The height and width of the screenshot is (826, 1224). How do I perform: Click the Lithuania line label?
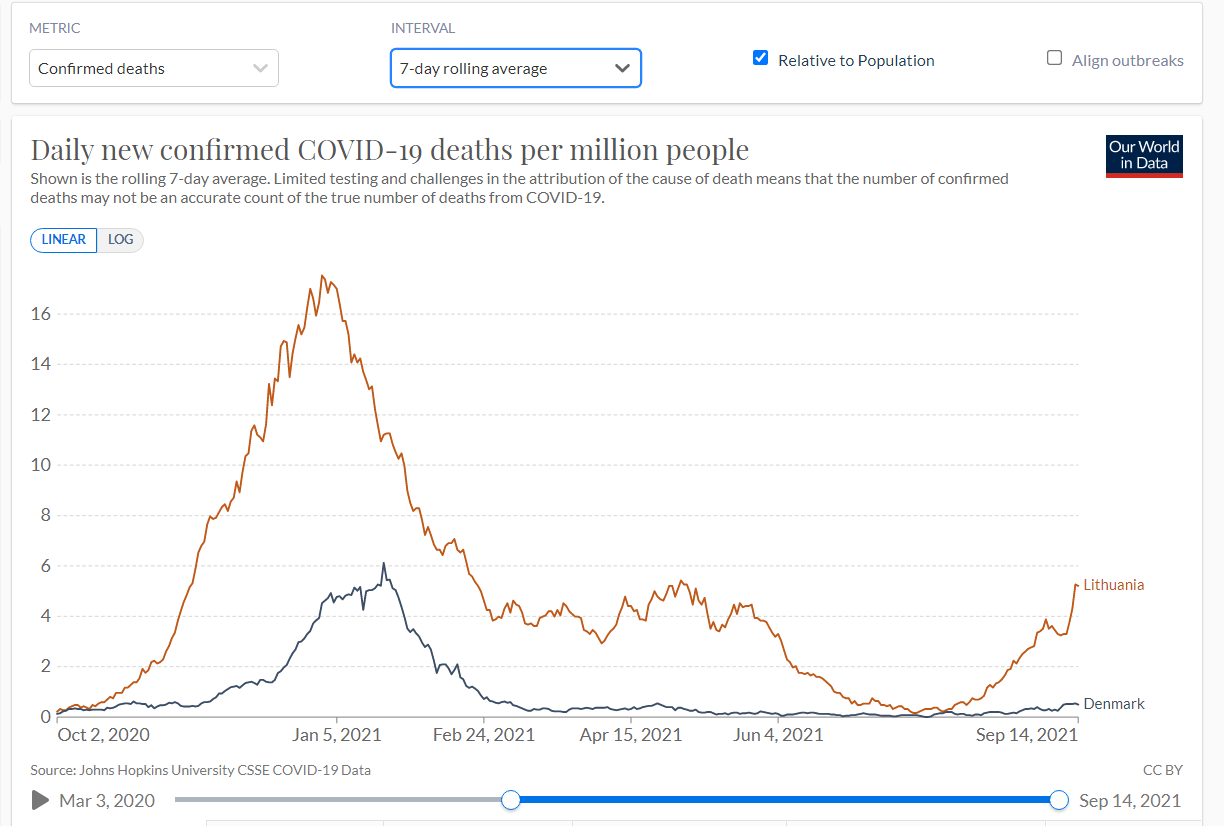point(1113,585)
